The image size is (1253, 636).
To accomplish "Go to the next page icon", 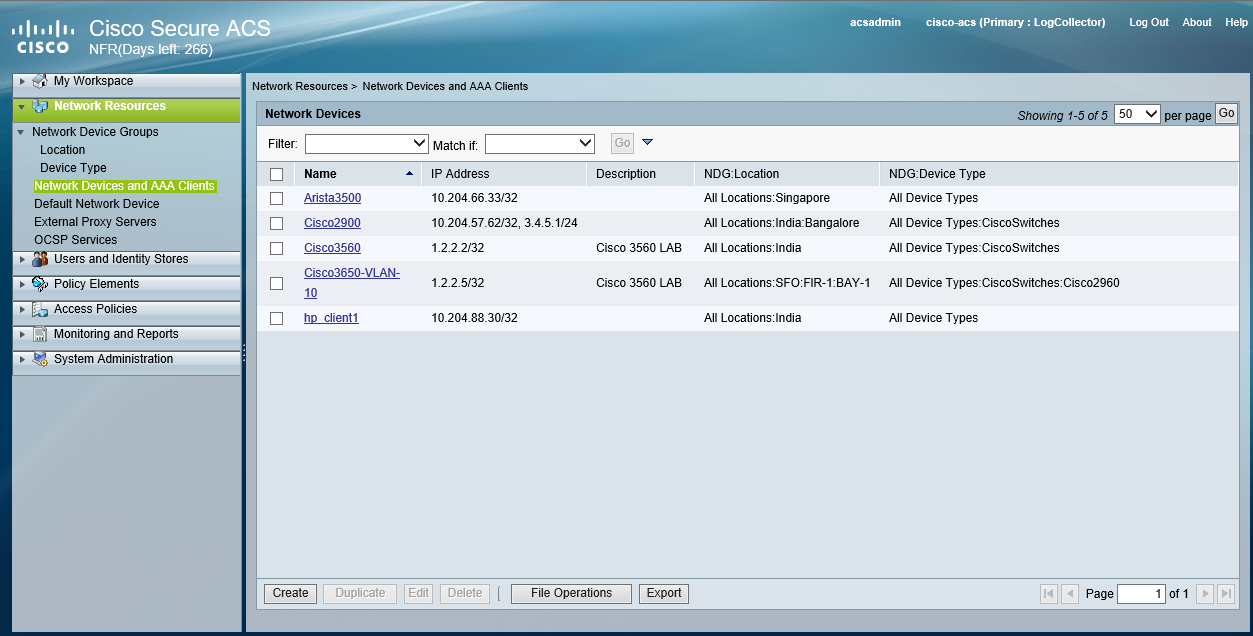I will pyautogui.click(x=1205, y=593).
